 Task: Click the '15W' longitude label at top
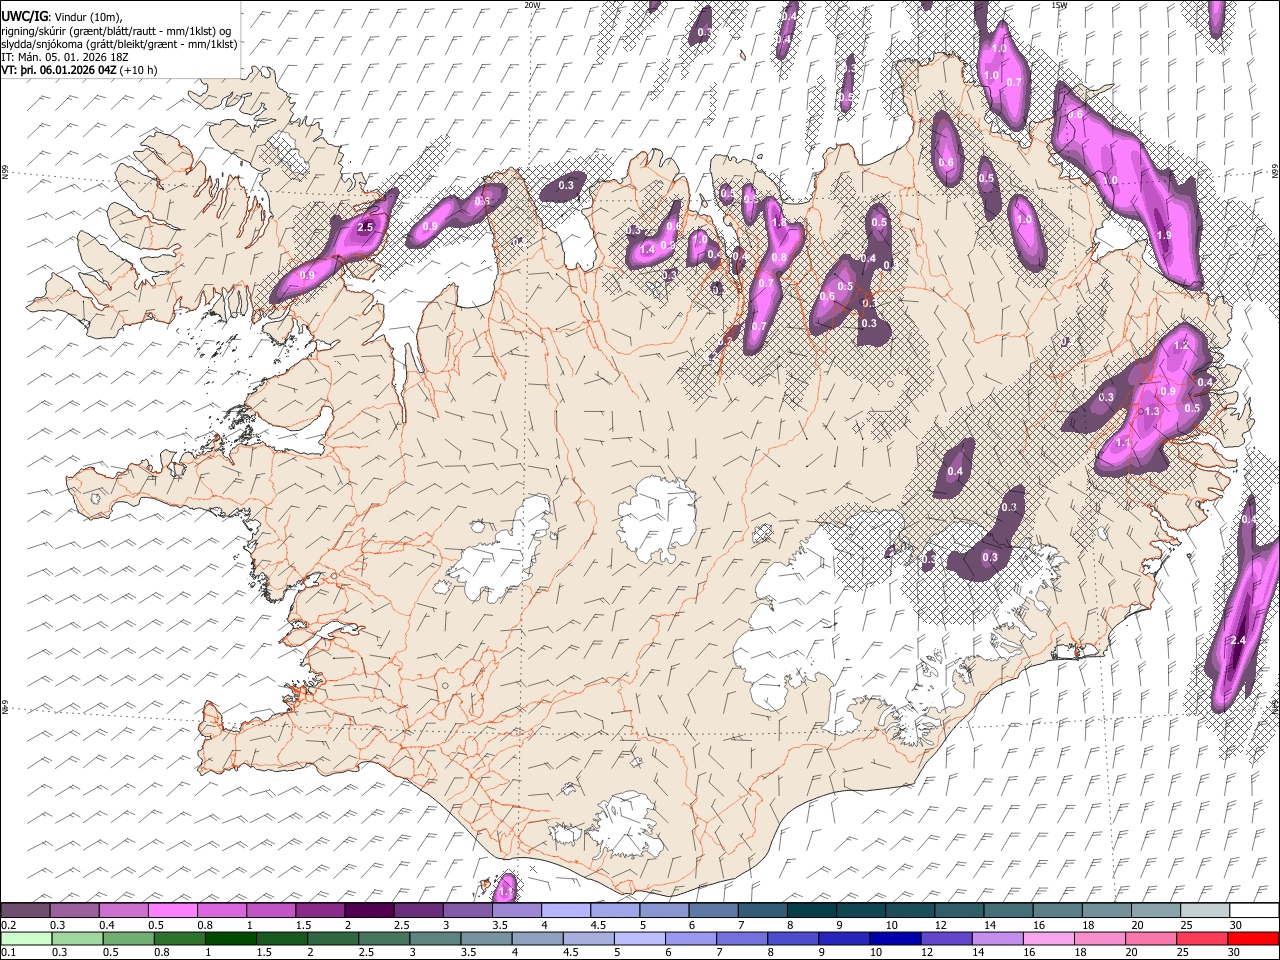click(x=1059, y=5)
